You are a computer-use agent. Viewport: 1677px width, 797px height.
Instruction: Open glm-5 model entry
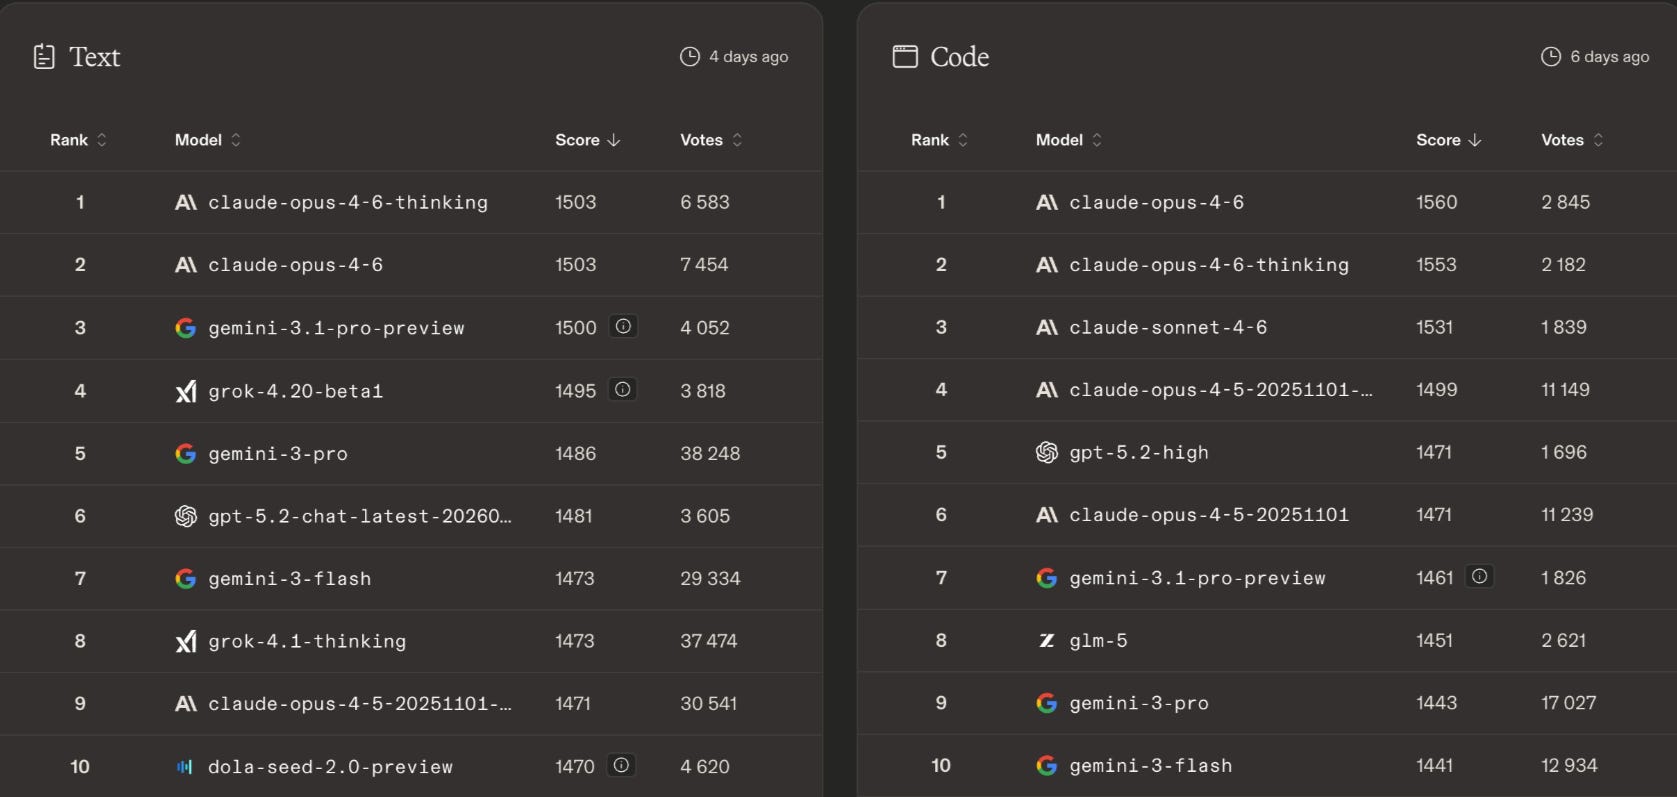pos(1098,641)
